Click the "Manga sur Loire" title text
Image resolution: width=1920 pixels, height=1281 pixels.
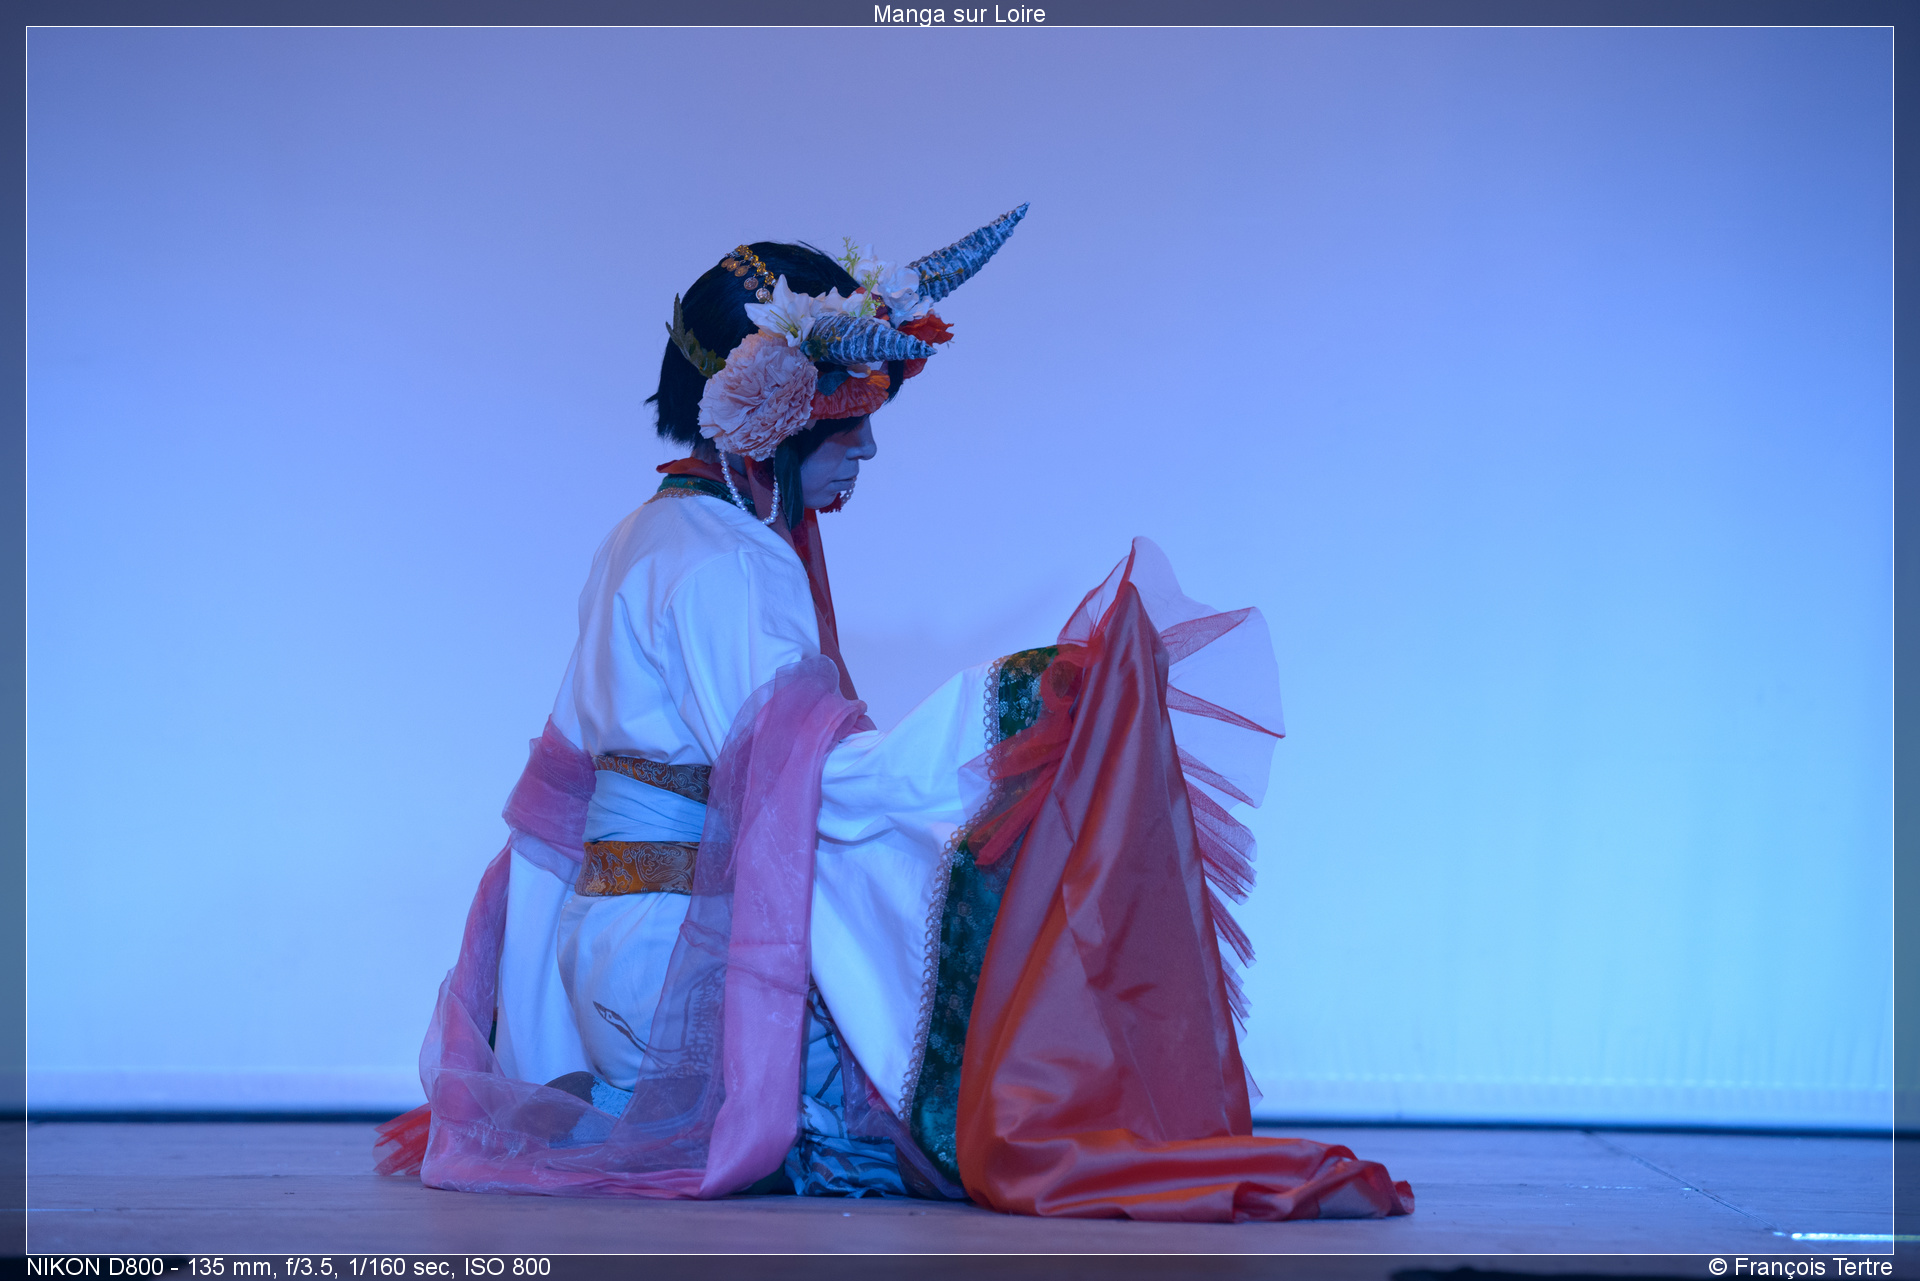click(959, 14)
